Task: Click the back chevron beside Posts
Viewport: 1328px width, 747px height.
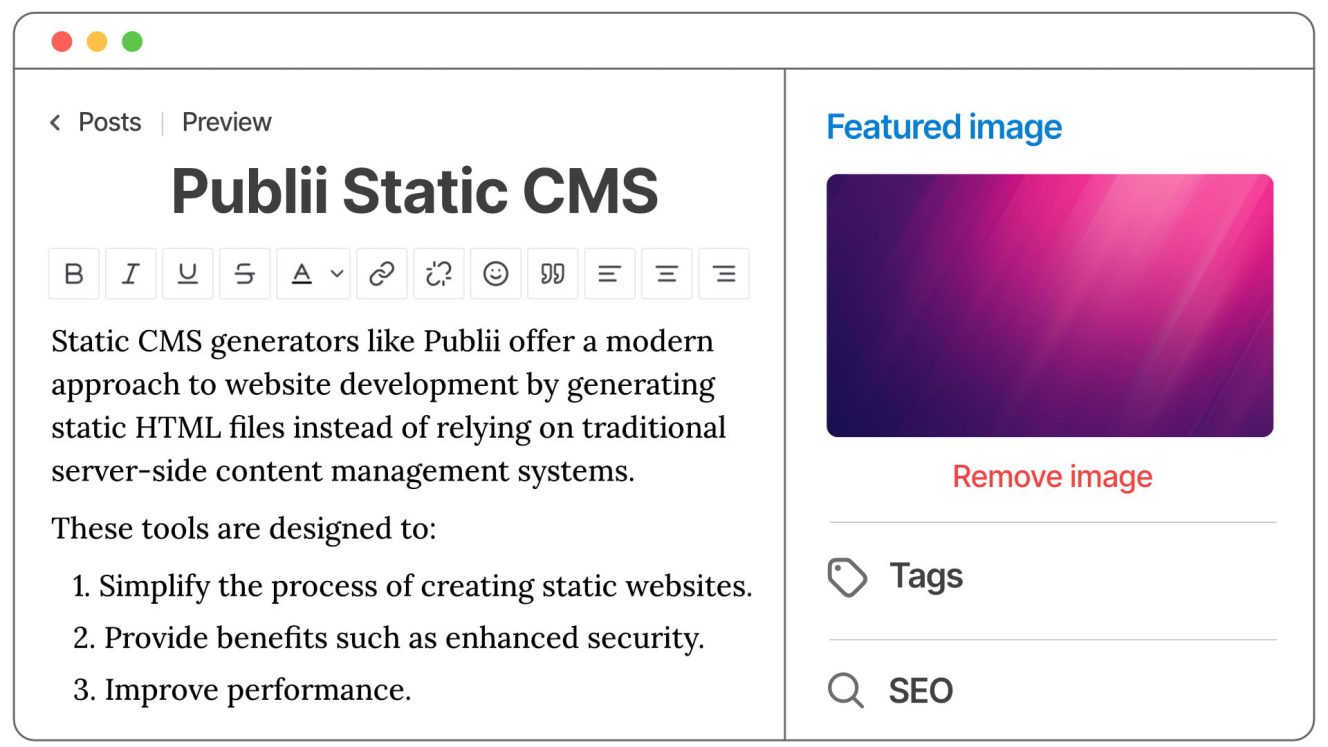Action: tap(55, 123)
